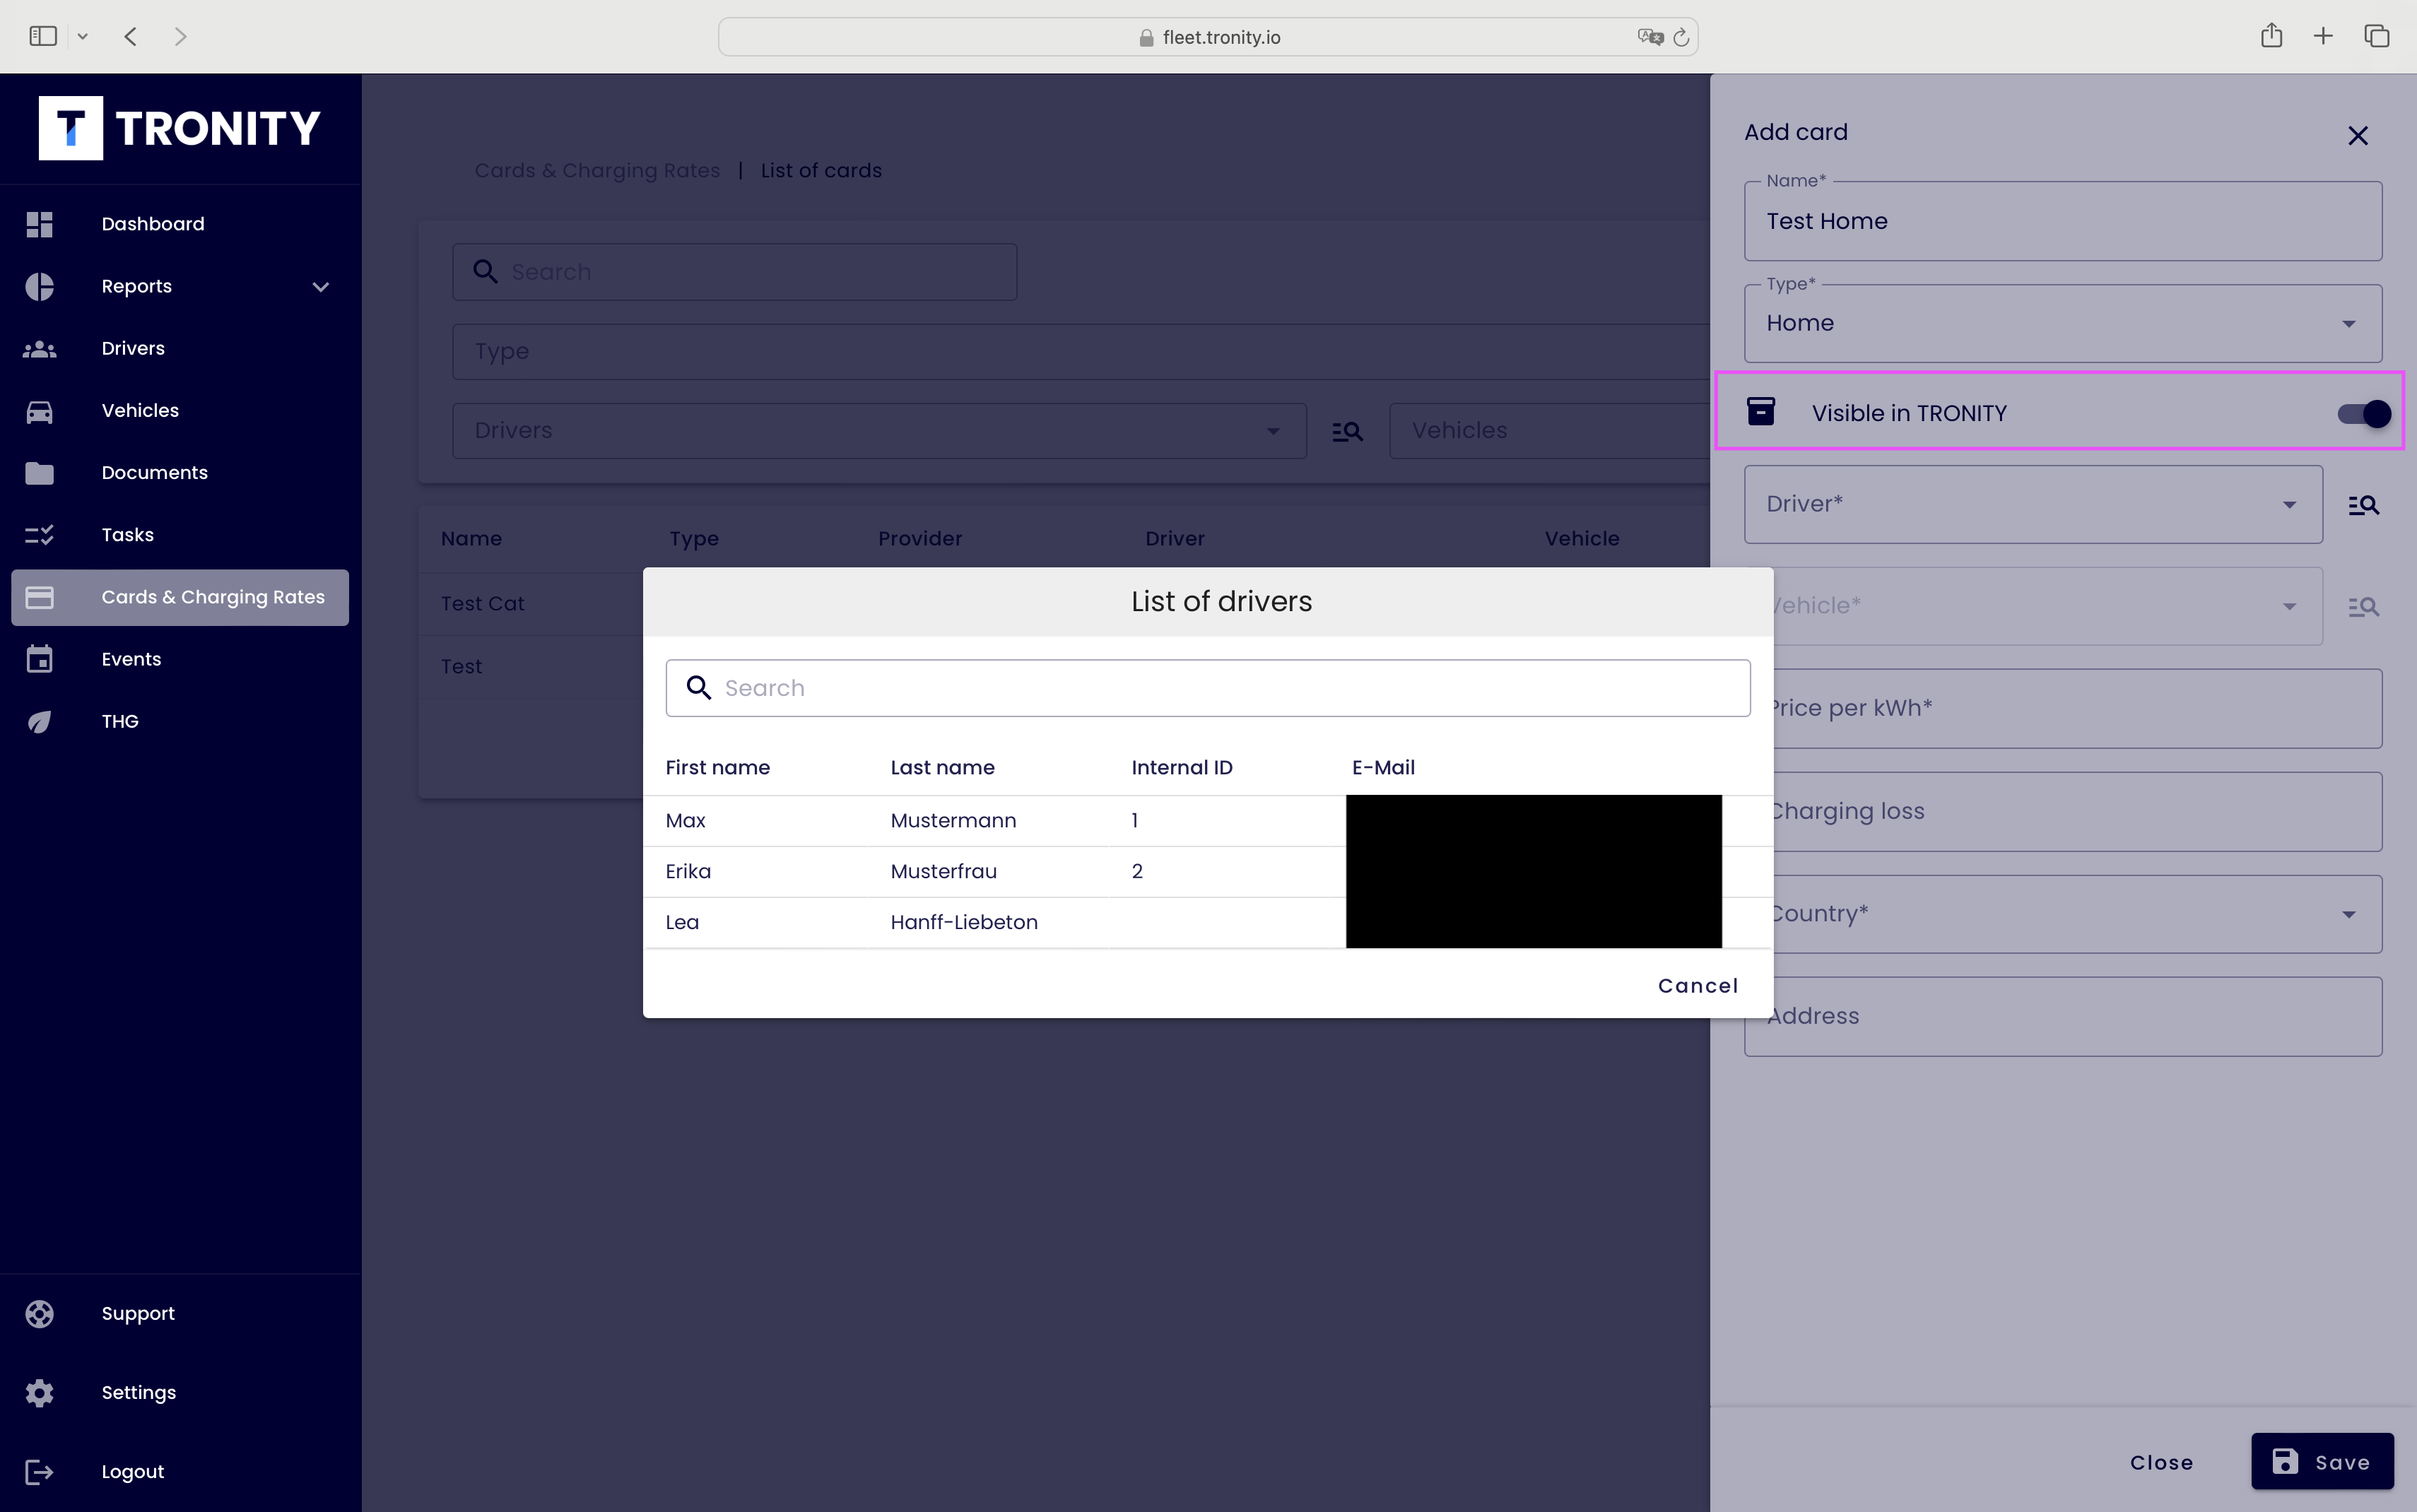The width and height of the screenshot is (2417, 1512).
Task: Open the Vehicle* dropdown in Add card
Action: click(x=2033, y=606)
